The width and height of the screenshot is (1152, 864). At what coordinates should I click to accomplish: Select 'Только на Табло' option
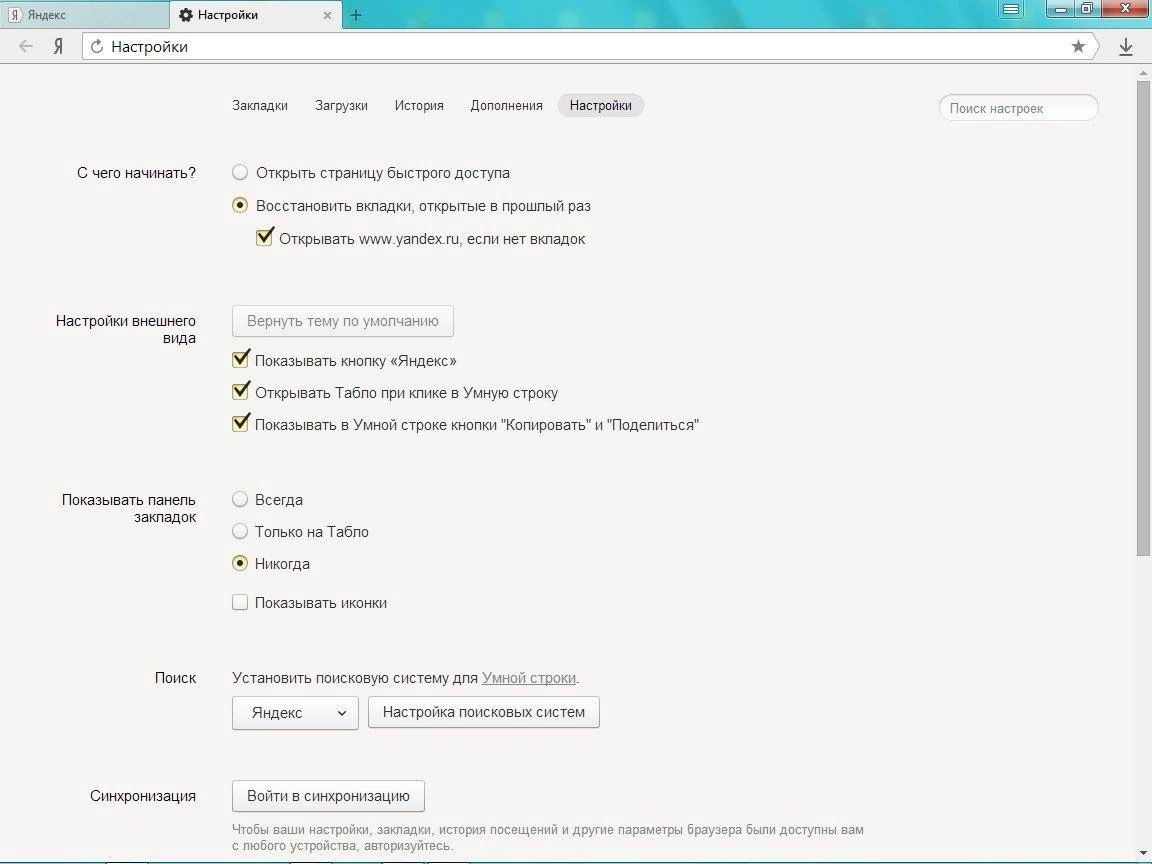(x=240, y=531)
